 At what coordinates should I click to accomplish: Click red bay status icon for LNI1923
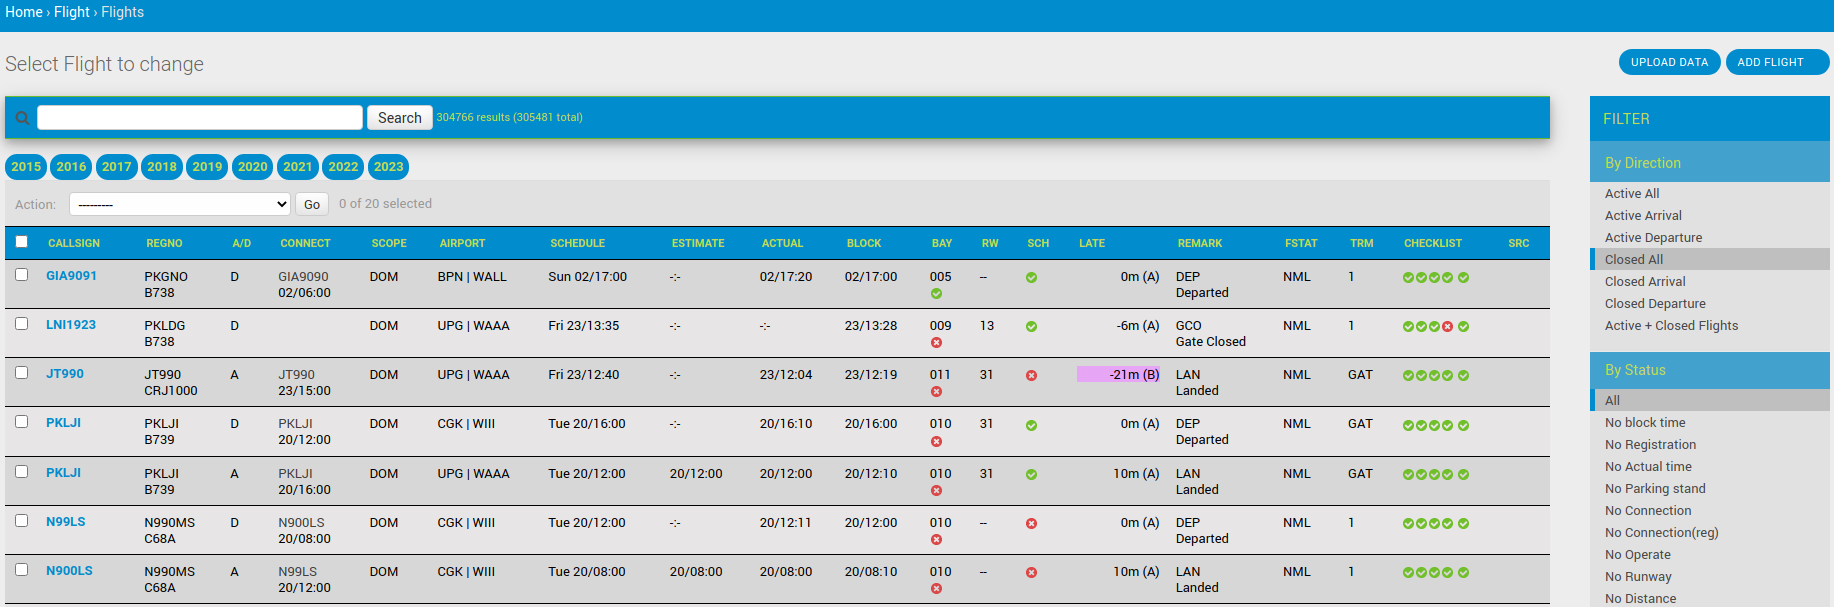936,342
